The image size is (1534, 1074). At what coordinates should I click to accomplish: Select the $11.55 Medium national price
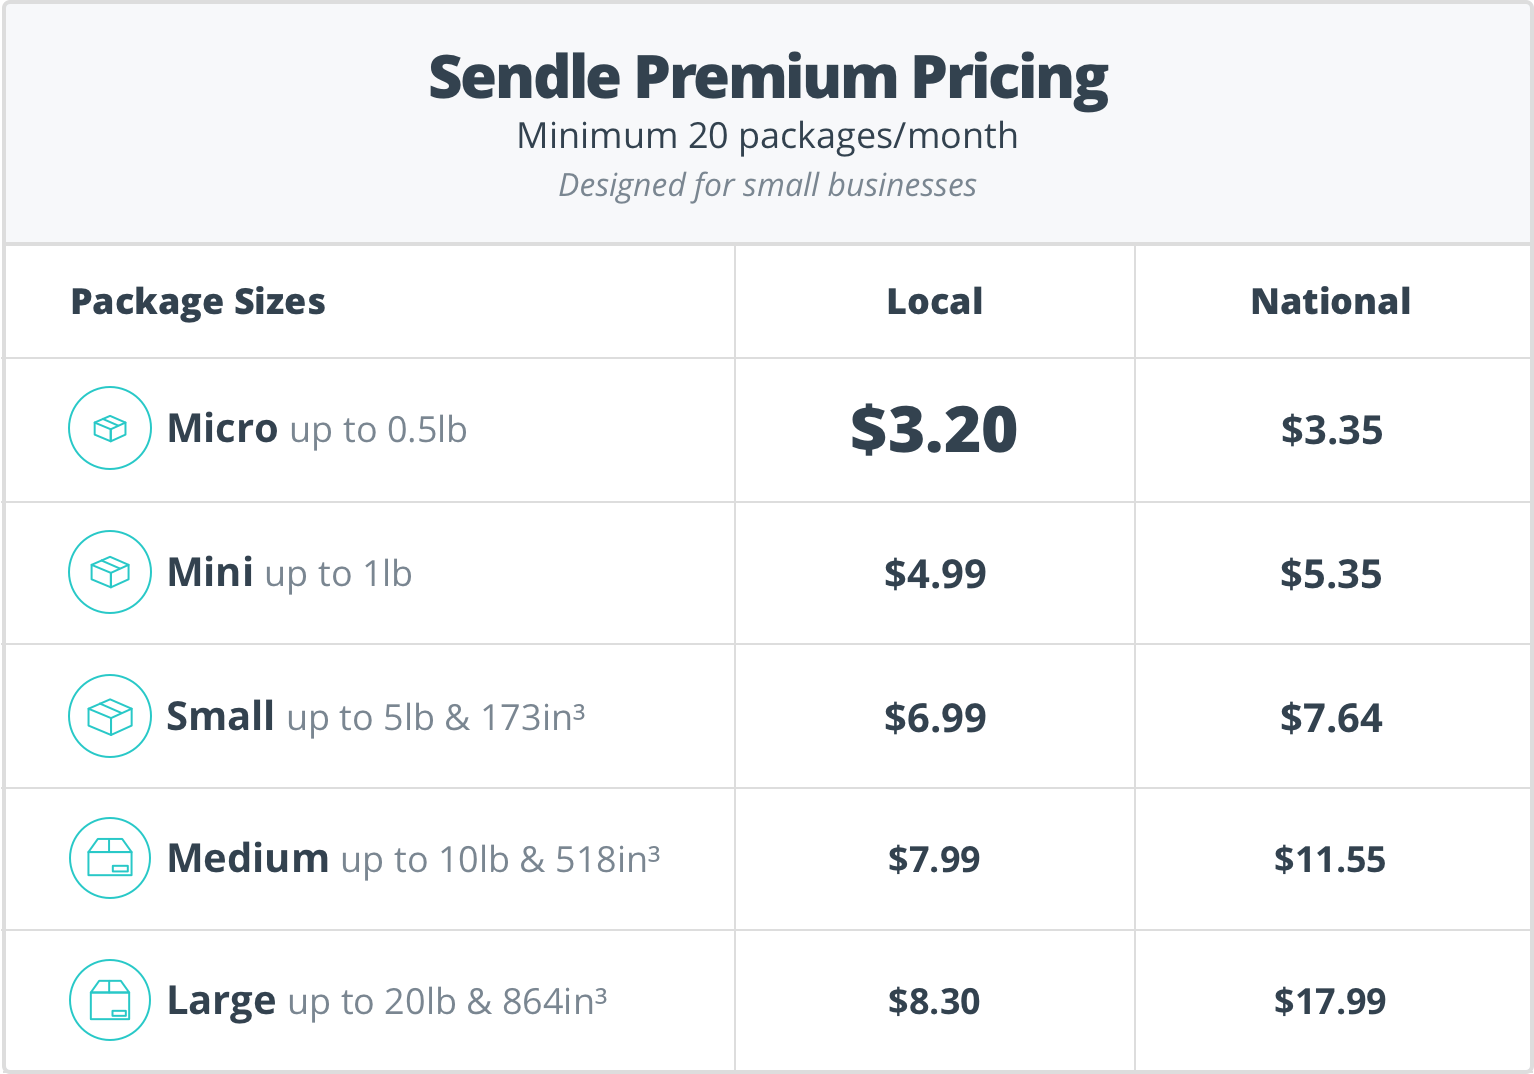coord(1330,859)
